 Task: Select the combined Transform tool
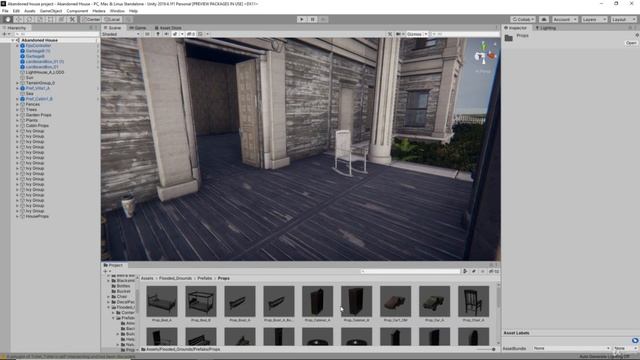[61, 19]
